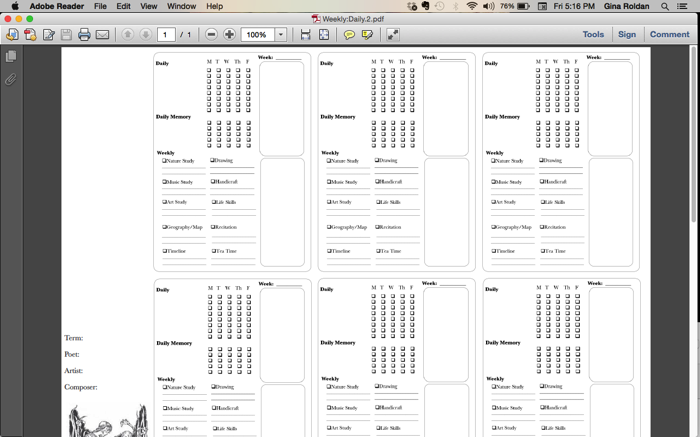Open the Comment pane
The height and width of the screenshot is (437, 700).
pos(669,34)
